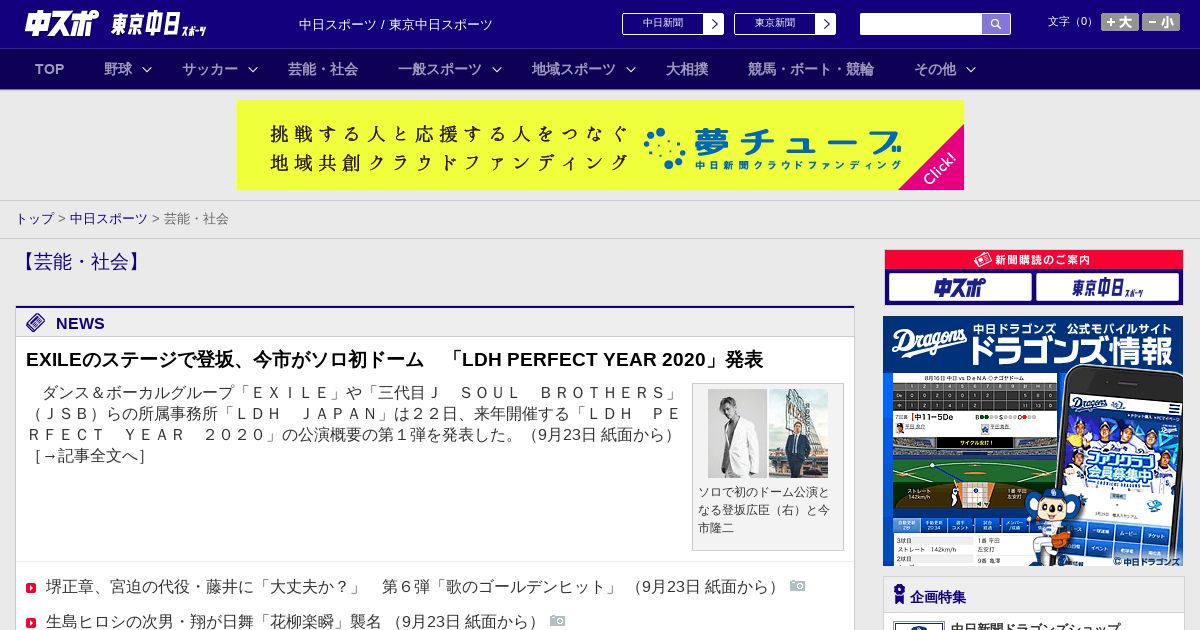Focus the header search input field
1200x630 pixels.
tap(921, 24)
